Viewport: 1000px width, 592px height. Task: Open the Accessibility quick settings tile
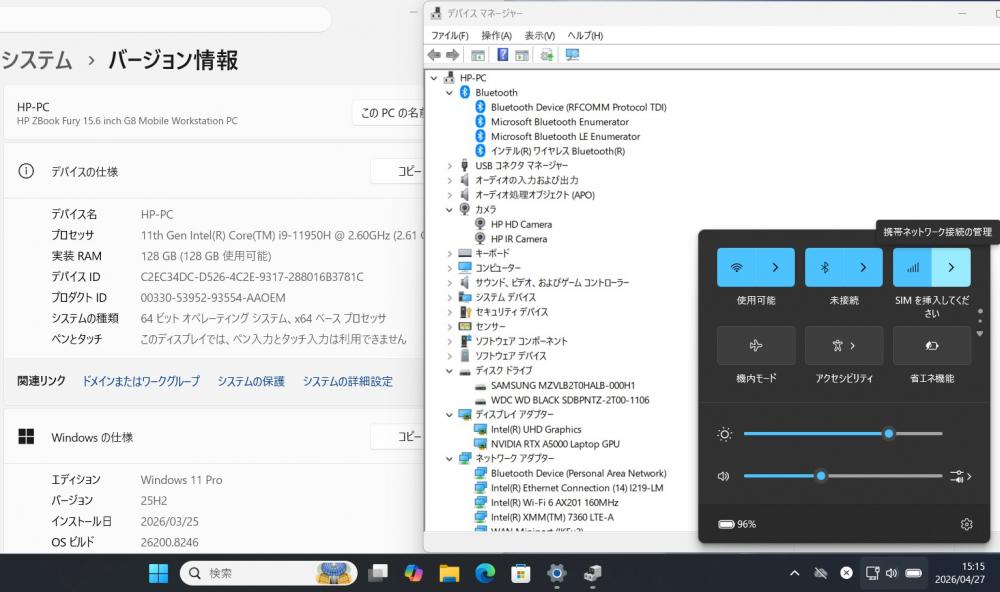[844, 346]
